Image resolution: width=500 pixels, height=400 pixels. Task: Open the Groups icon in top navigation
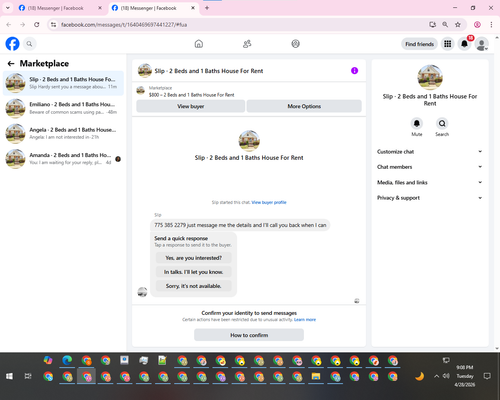[295, 44]
